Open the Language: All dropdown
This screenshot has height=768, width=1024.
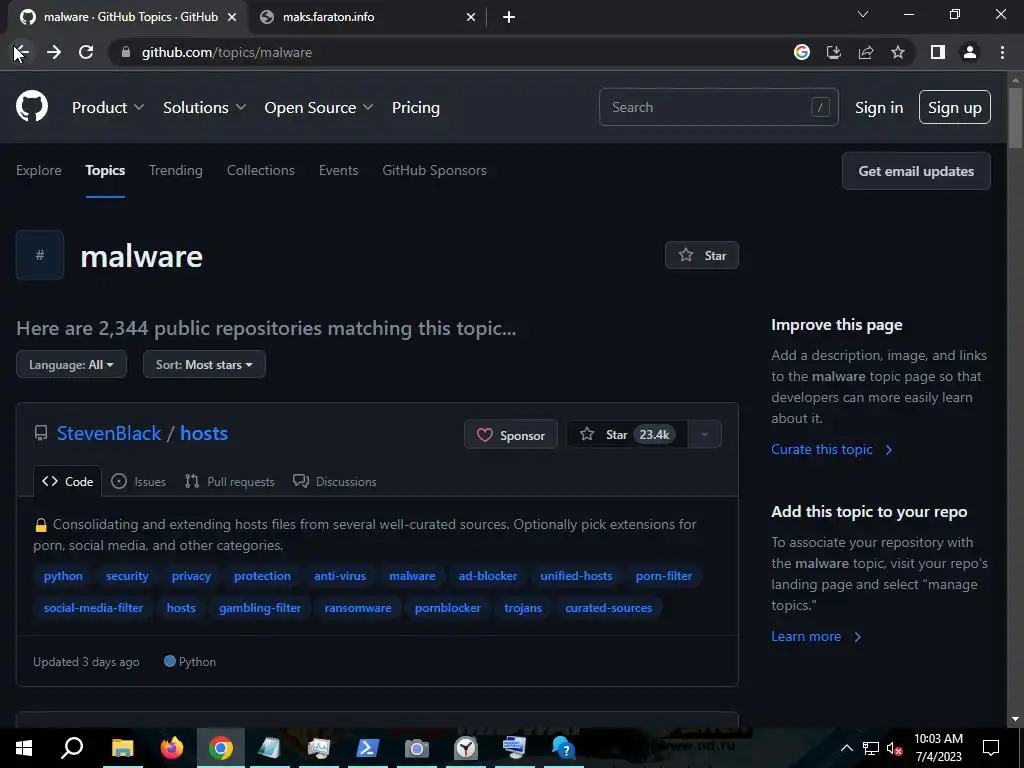71,364
